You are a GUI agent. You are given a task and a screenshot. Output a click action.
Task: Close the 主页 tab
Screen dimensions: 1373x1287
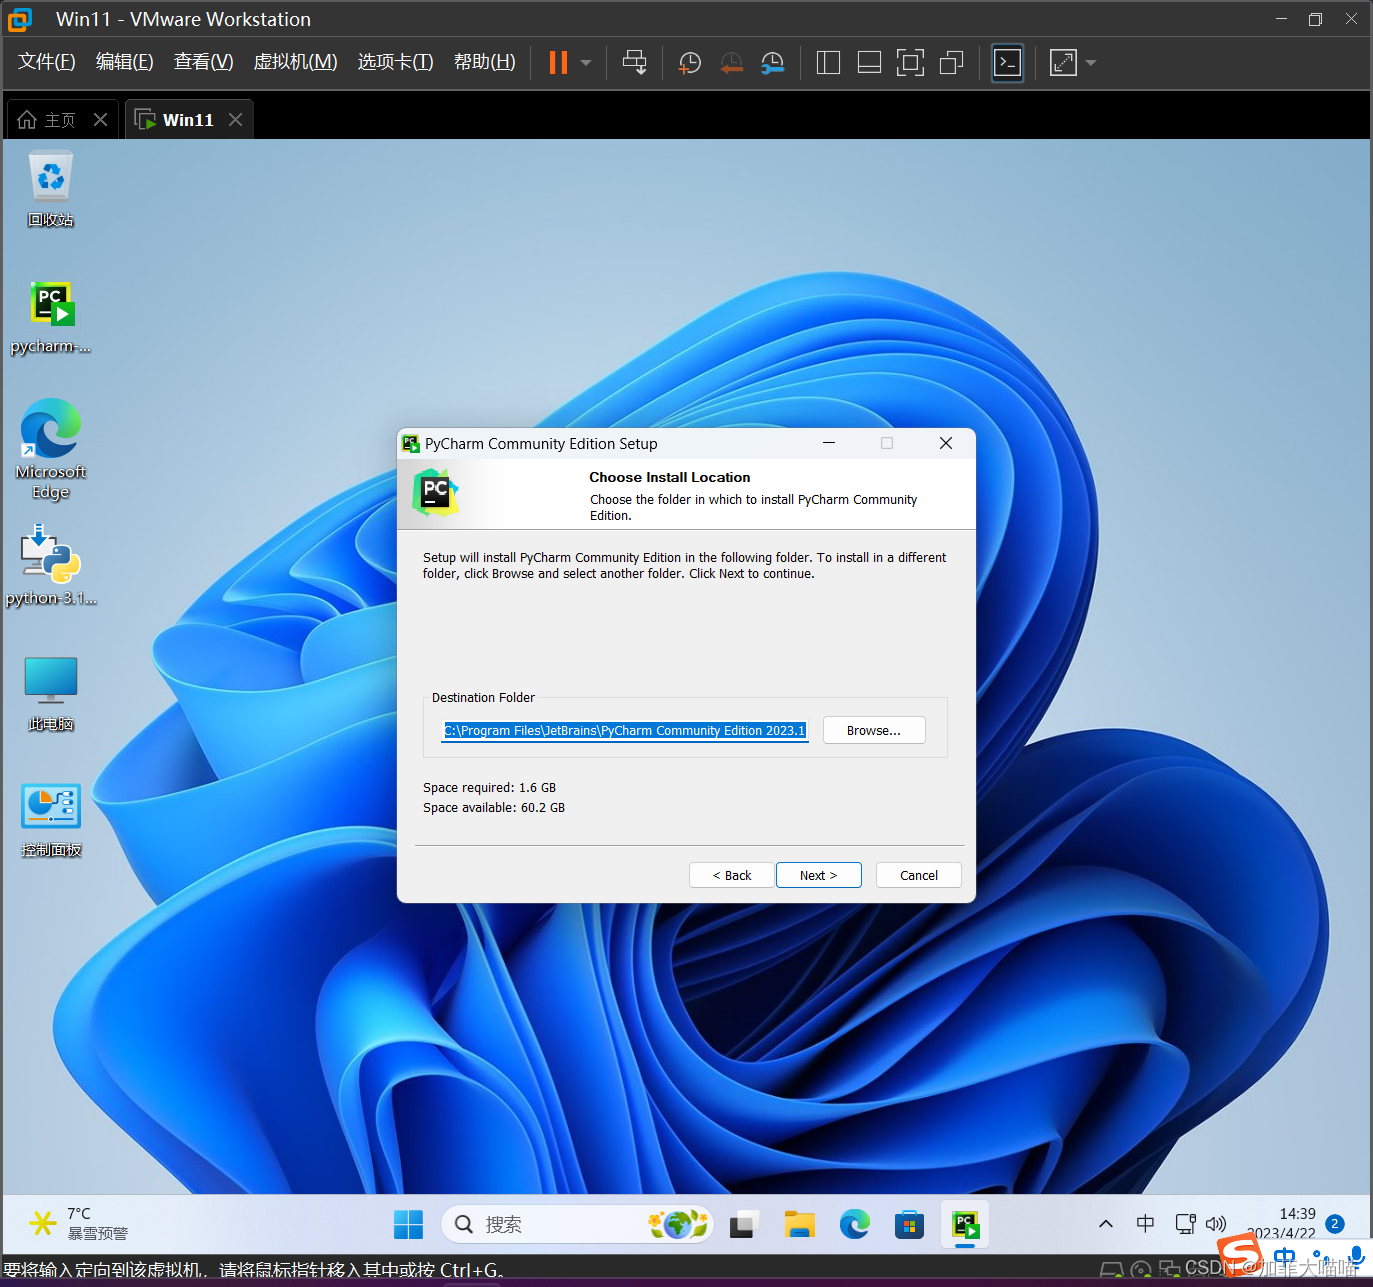tap(100, 120)
